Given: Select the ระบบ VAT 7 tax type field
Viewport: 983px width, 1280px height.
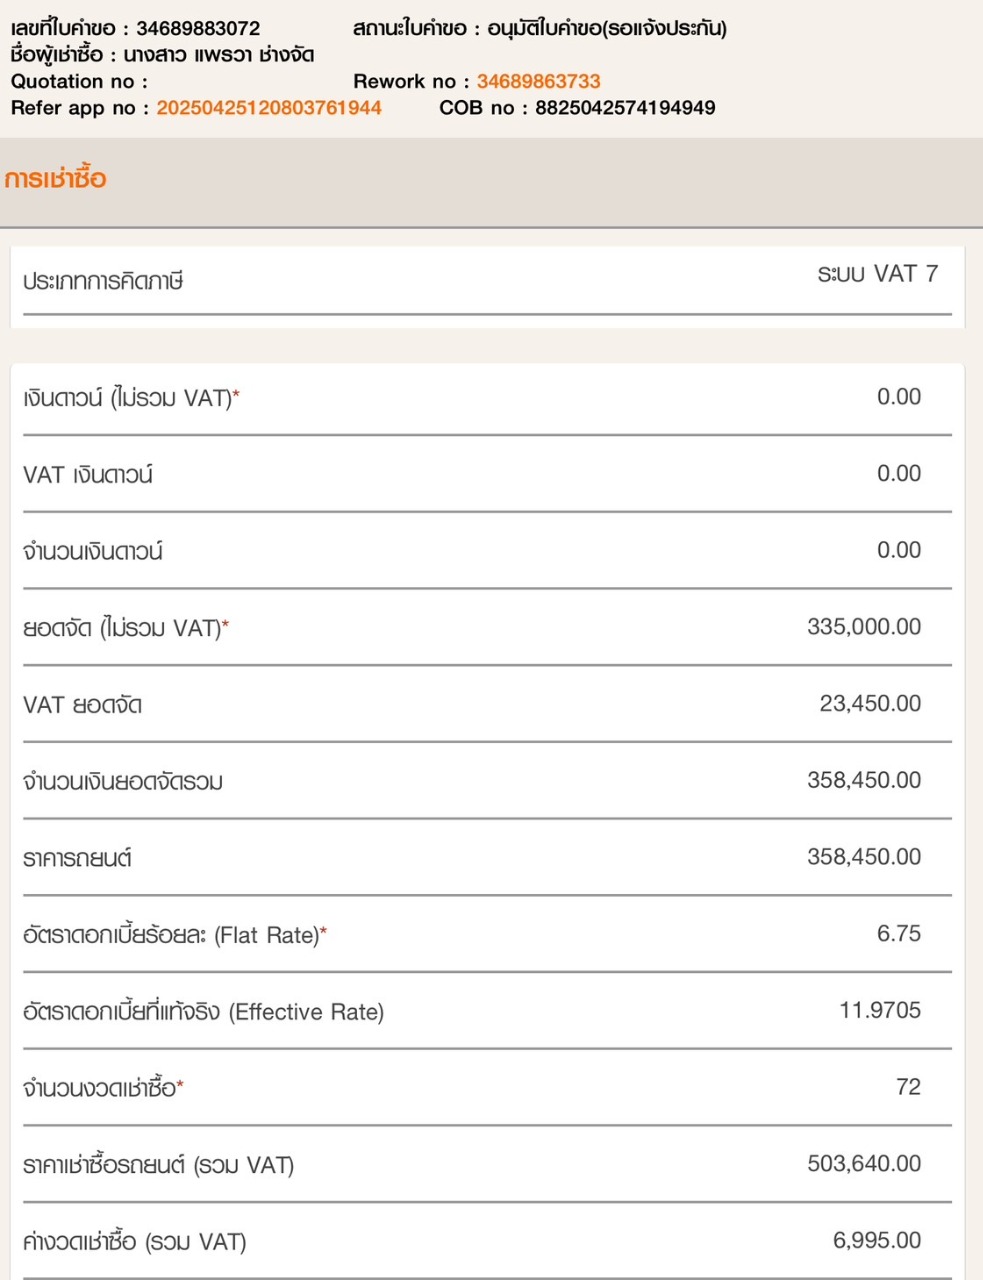Looking at the screenshot, I should click(x=877, y=274).
